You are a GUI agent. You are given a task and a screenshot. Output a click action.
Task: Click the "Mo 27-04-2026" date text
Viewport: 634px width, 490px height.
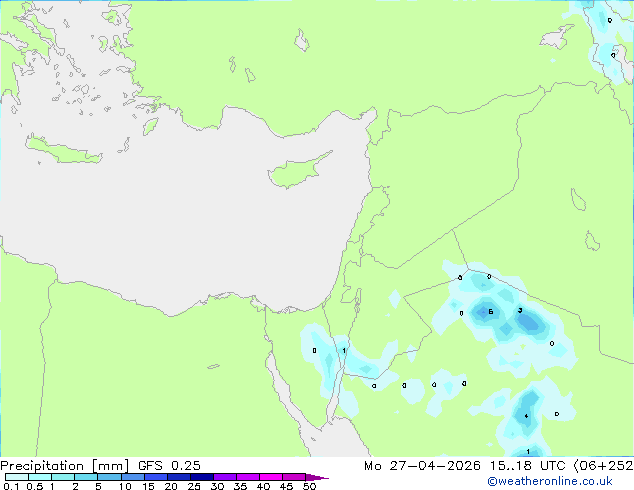click(x=422, y=466)
